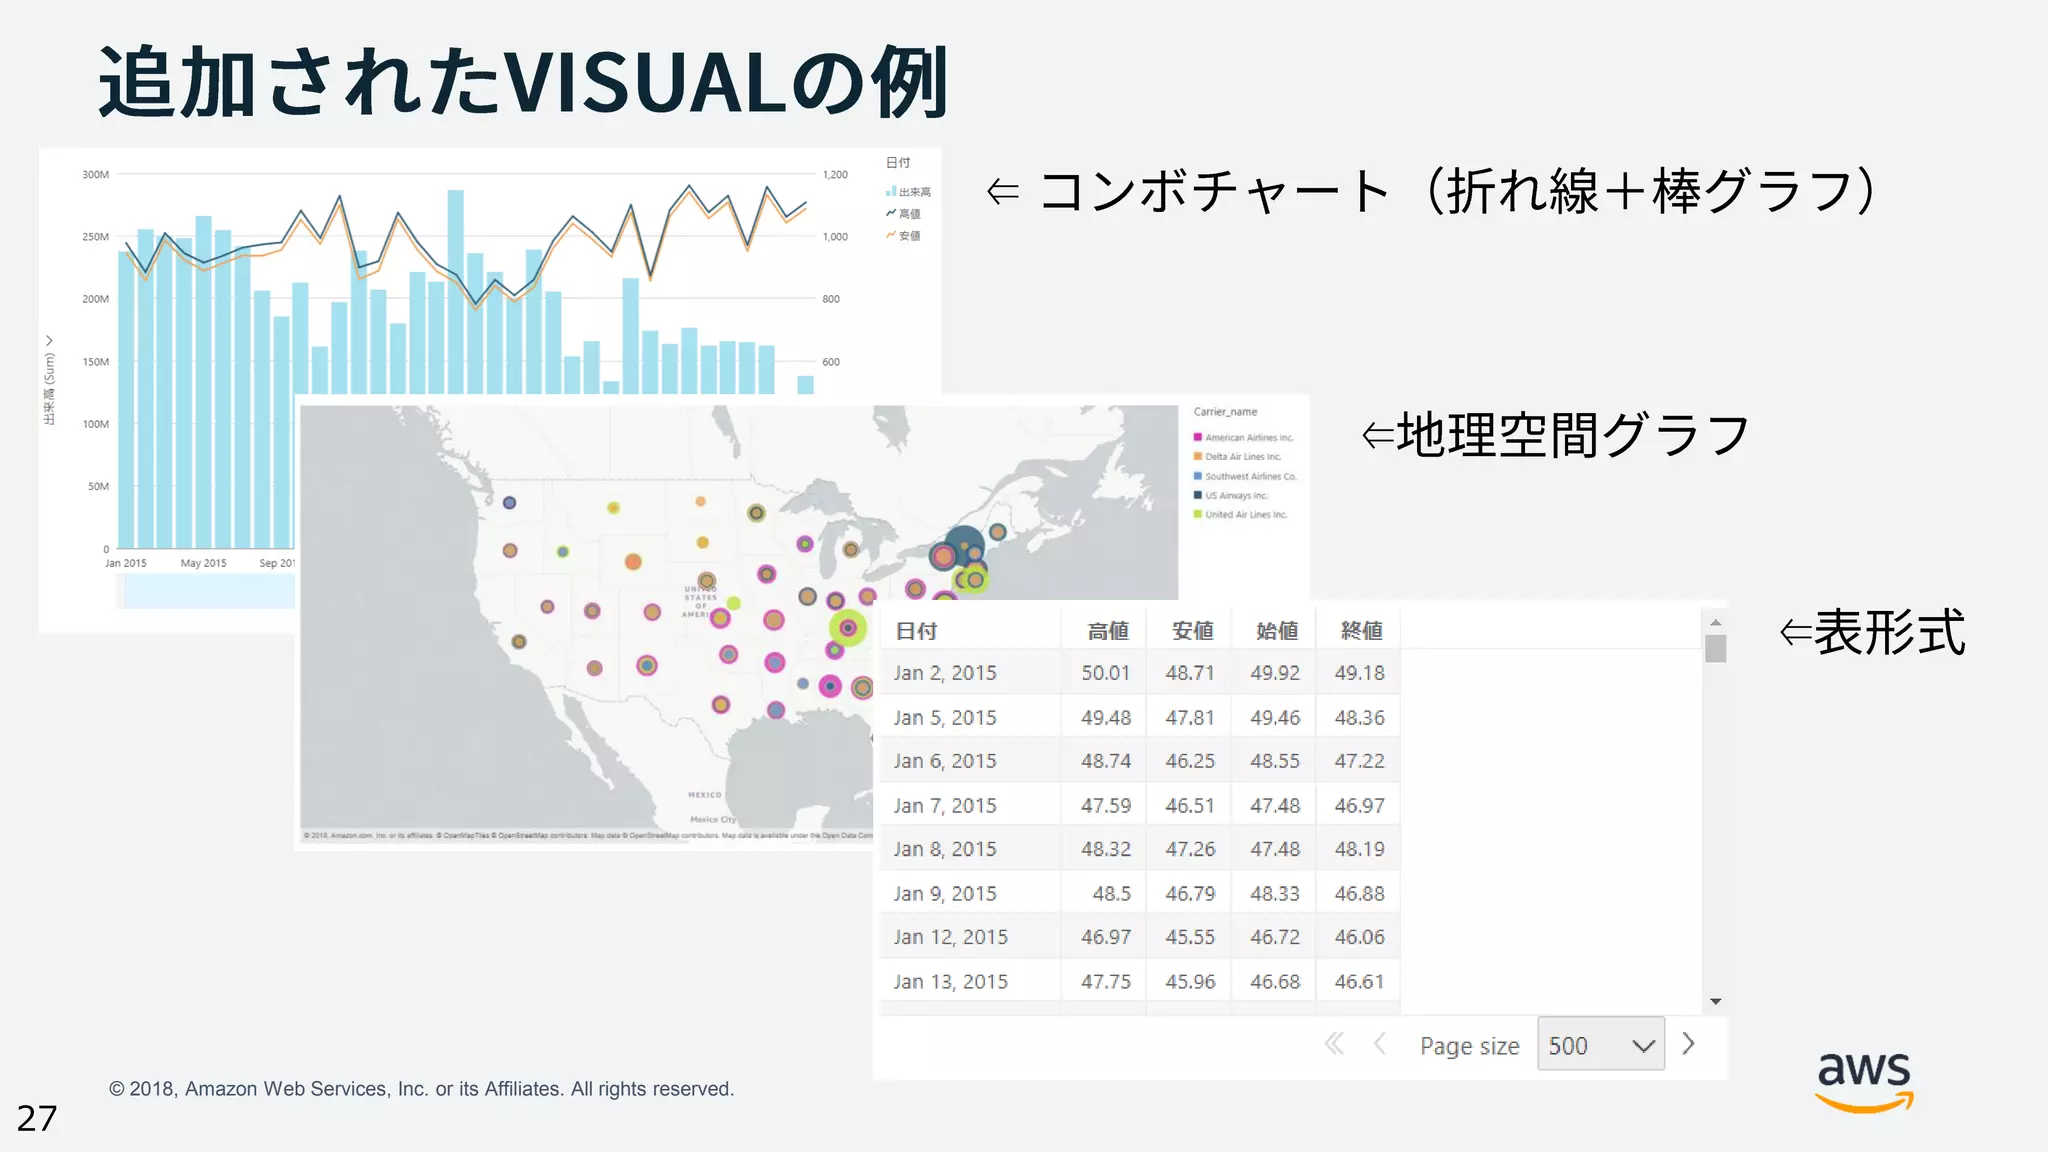Click the table's vertical scrollbar thumb
Viewport: 2048px width, 1152px height.
pos(1716,649)
